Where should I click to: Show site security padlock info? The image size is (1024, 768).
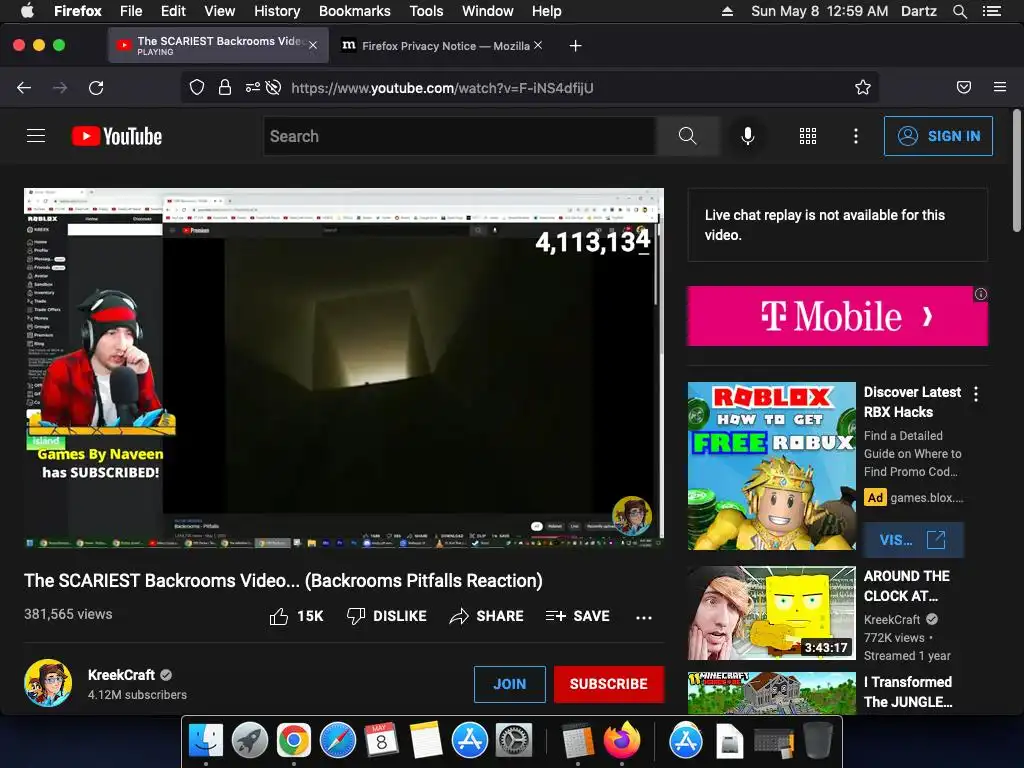[x=225, y=88]
